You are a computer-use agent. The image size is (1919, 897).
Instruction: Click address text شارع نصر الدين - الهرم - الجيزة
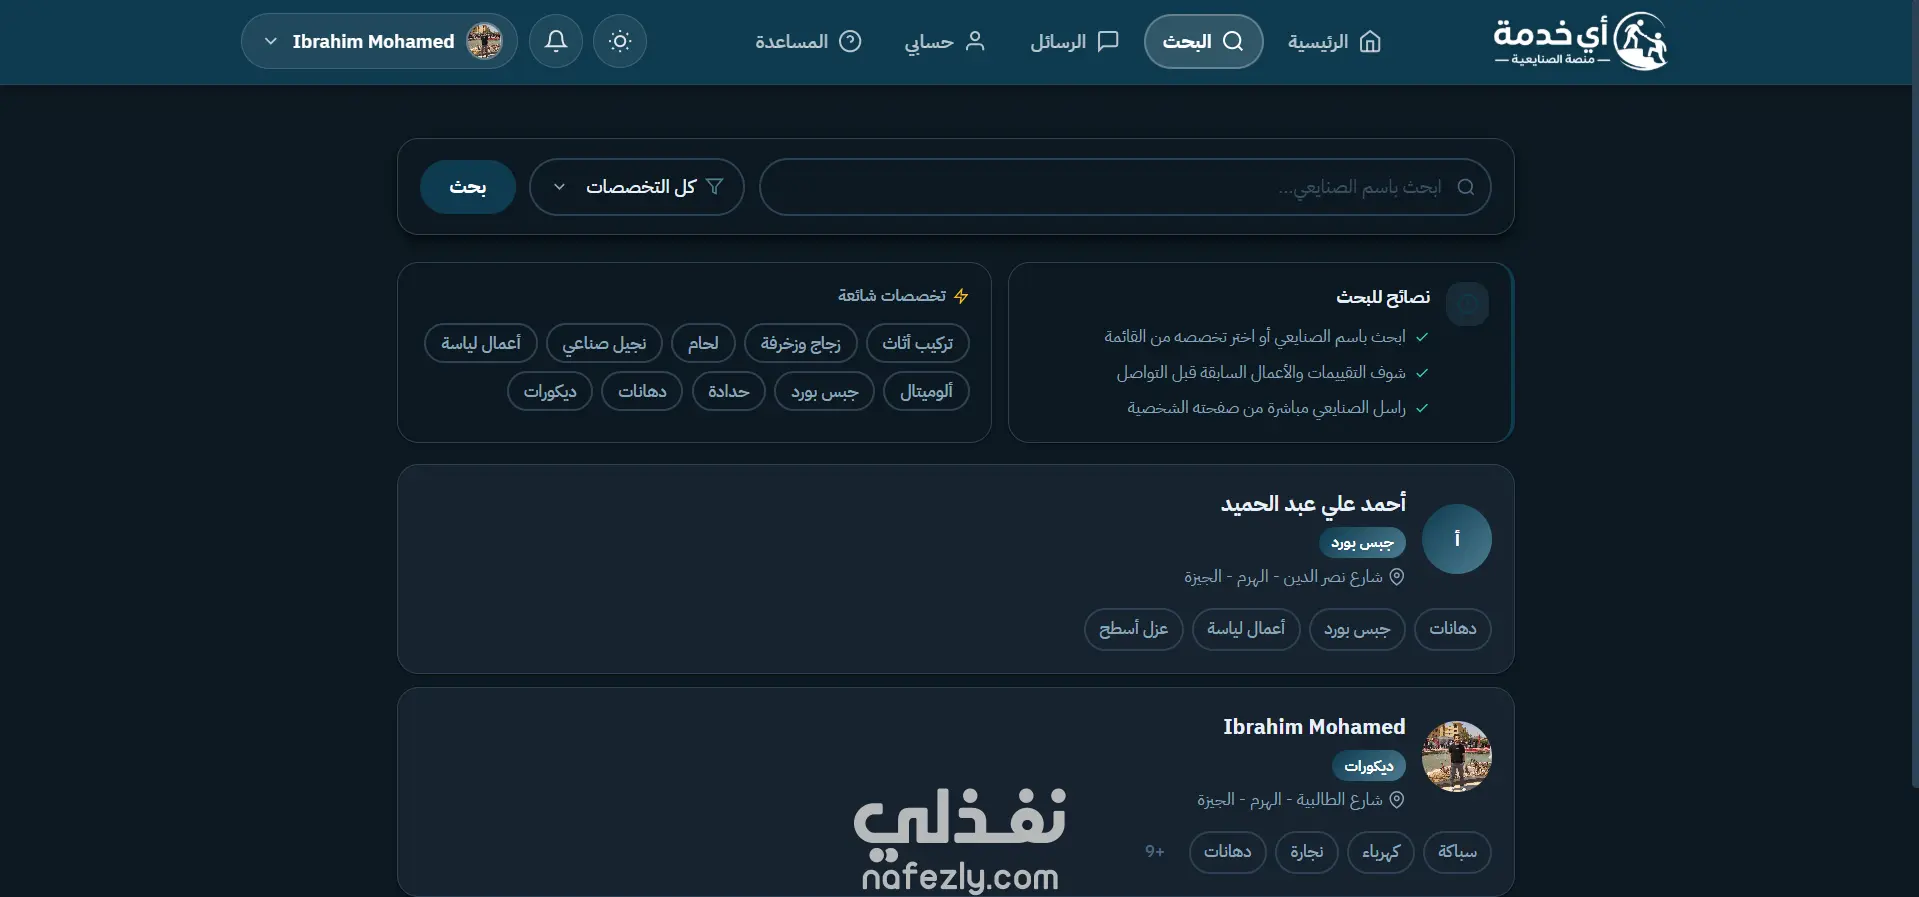click(x=1283, y=577)
